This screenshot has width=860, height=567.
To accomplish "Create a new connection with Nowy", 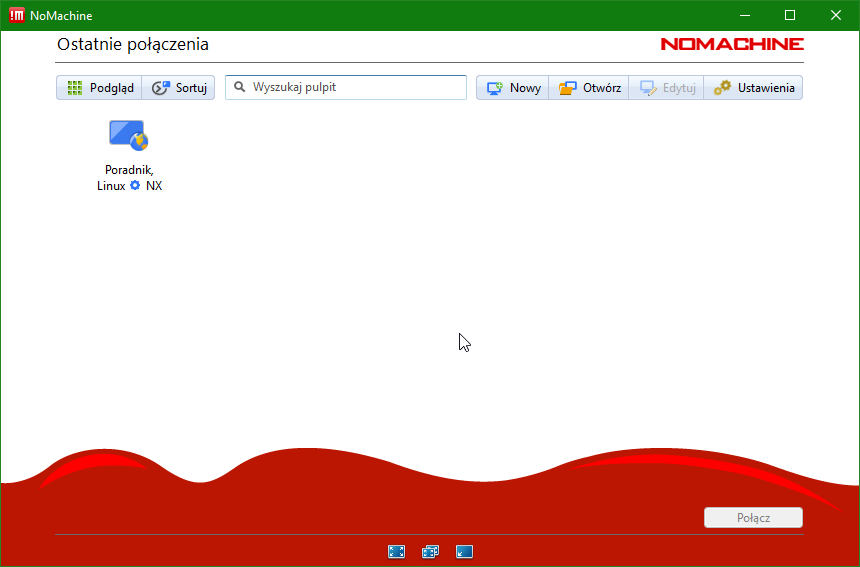I will tap(513, 88).
